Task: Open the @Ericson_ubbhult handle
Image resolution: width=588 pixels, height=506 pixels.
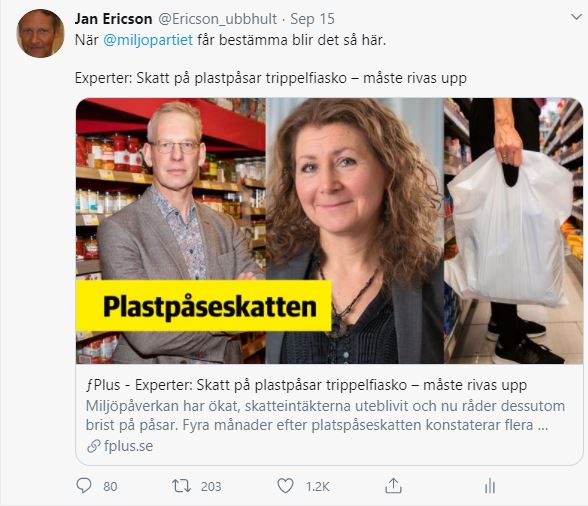Action: tap(218, 19)
